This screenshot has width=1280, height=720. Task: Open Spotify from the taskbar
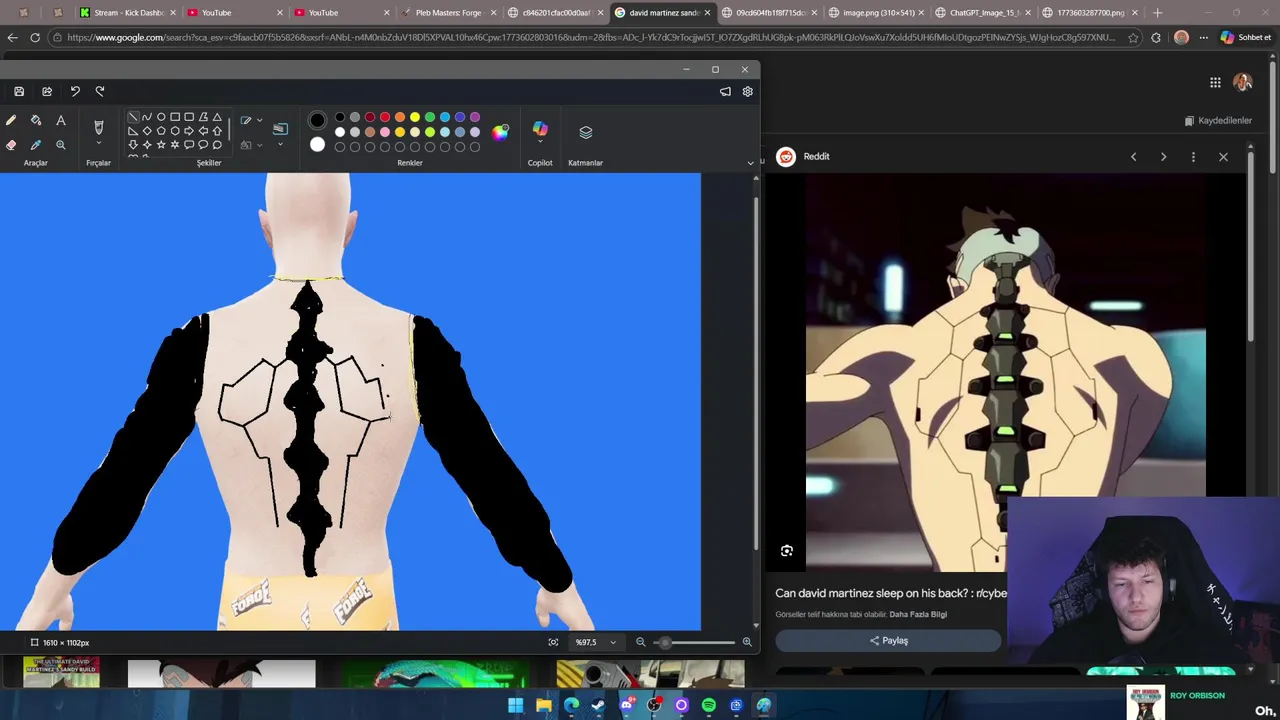point(709,705)
